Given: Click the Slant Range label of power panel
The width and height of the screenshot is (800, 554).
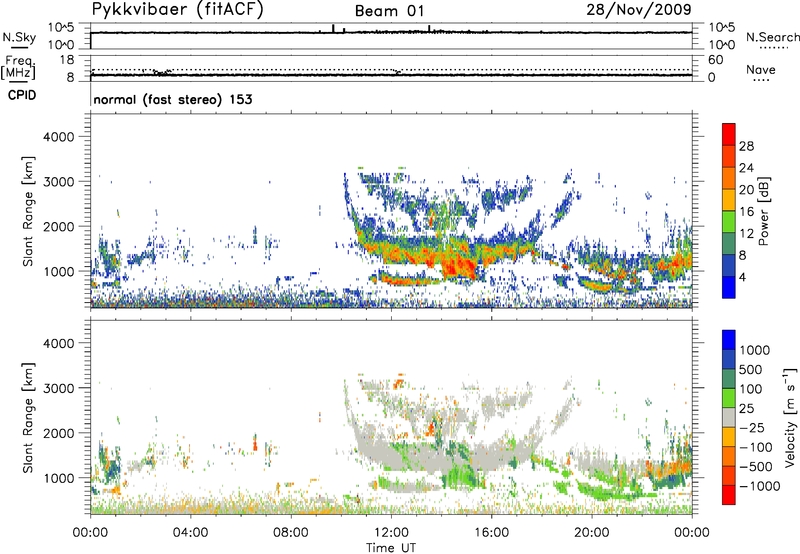Looking at the screenshot, I should [28, 211].
